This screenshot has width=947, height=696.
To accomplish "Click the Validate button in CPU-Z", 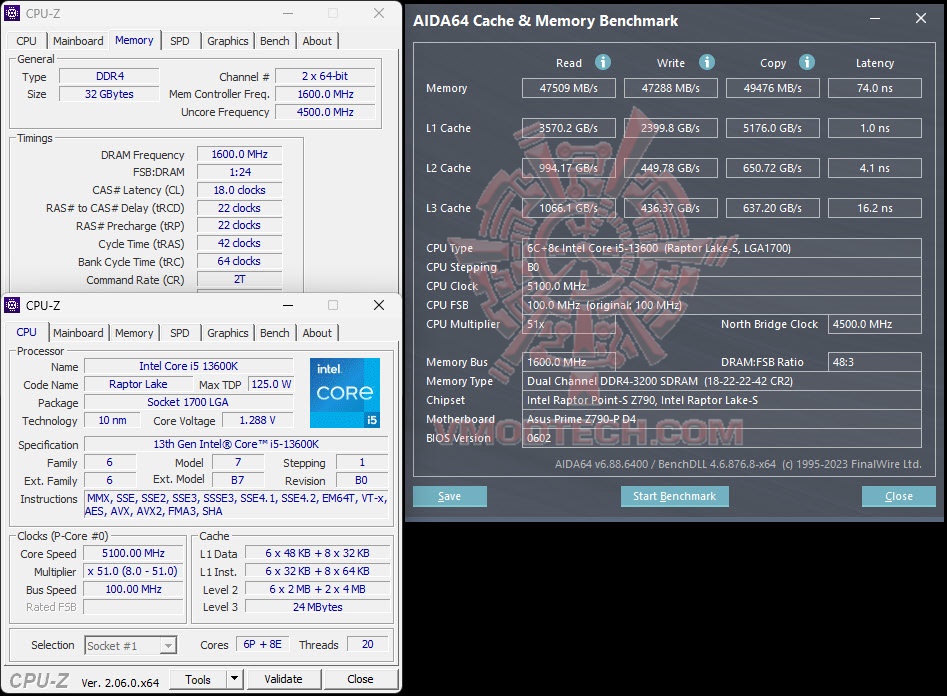I will (283, 679).
